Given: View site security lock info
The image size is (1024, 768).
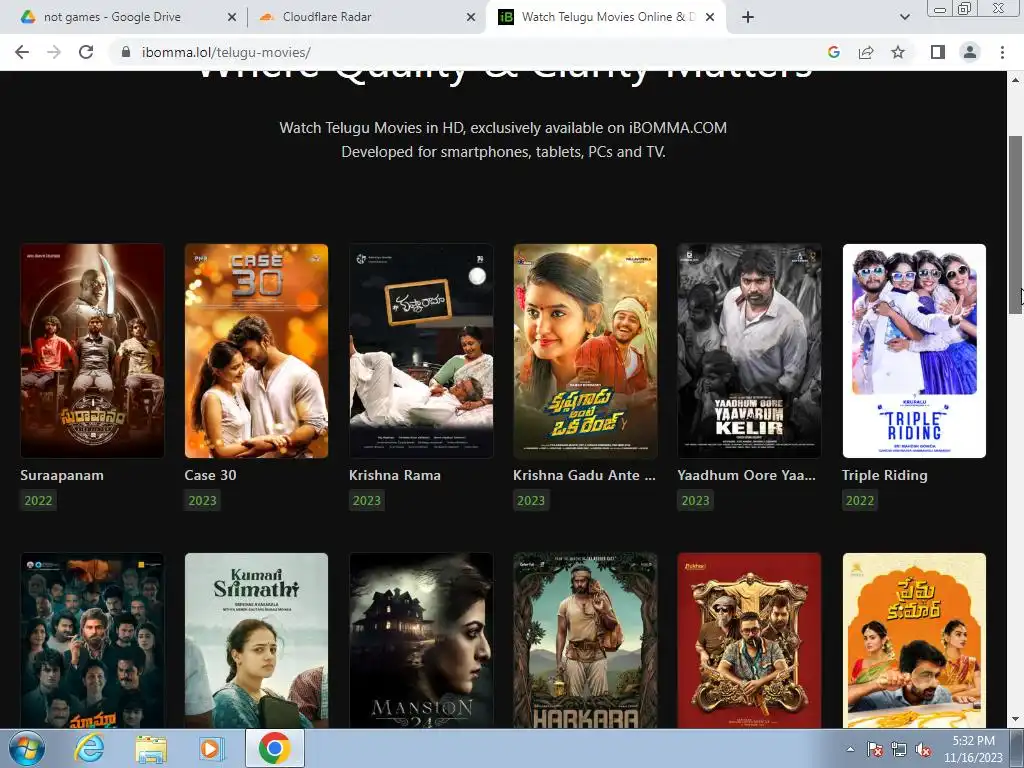Looking at the screenshot, I should point(126,52).
